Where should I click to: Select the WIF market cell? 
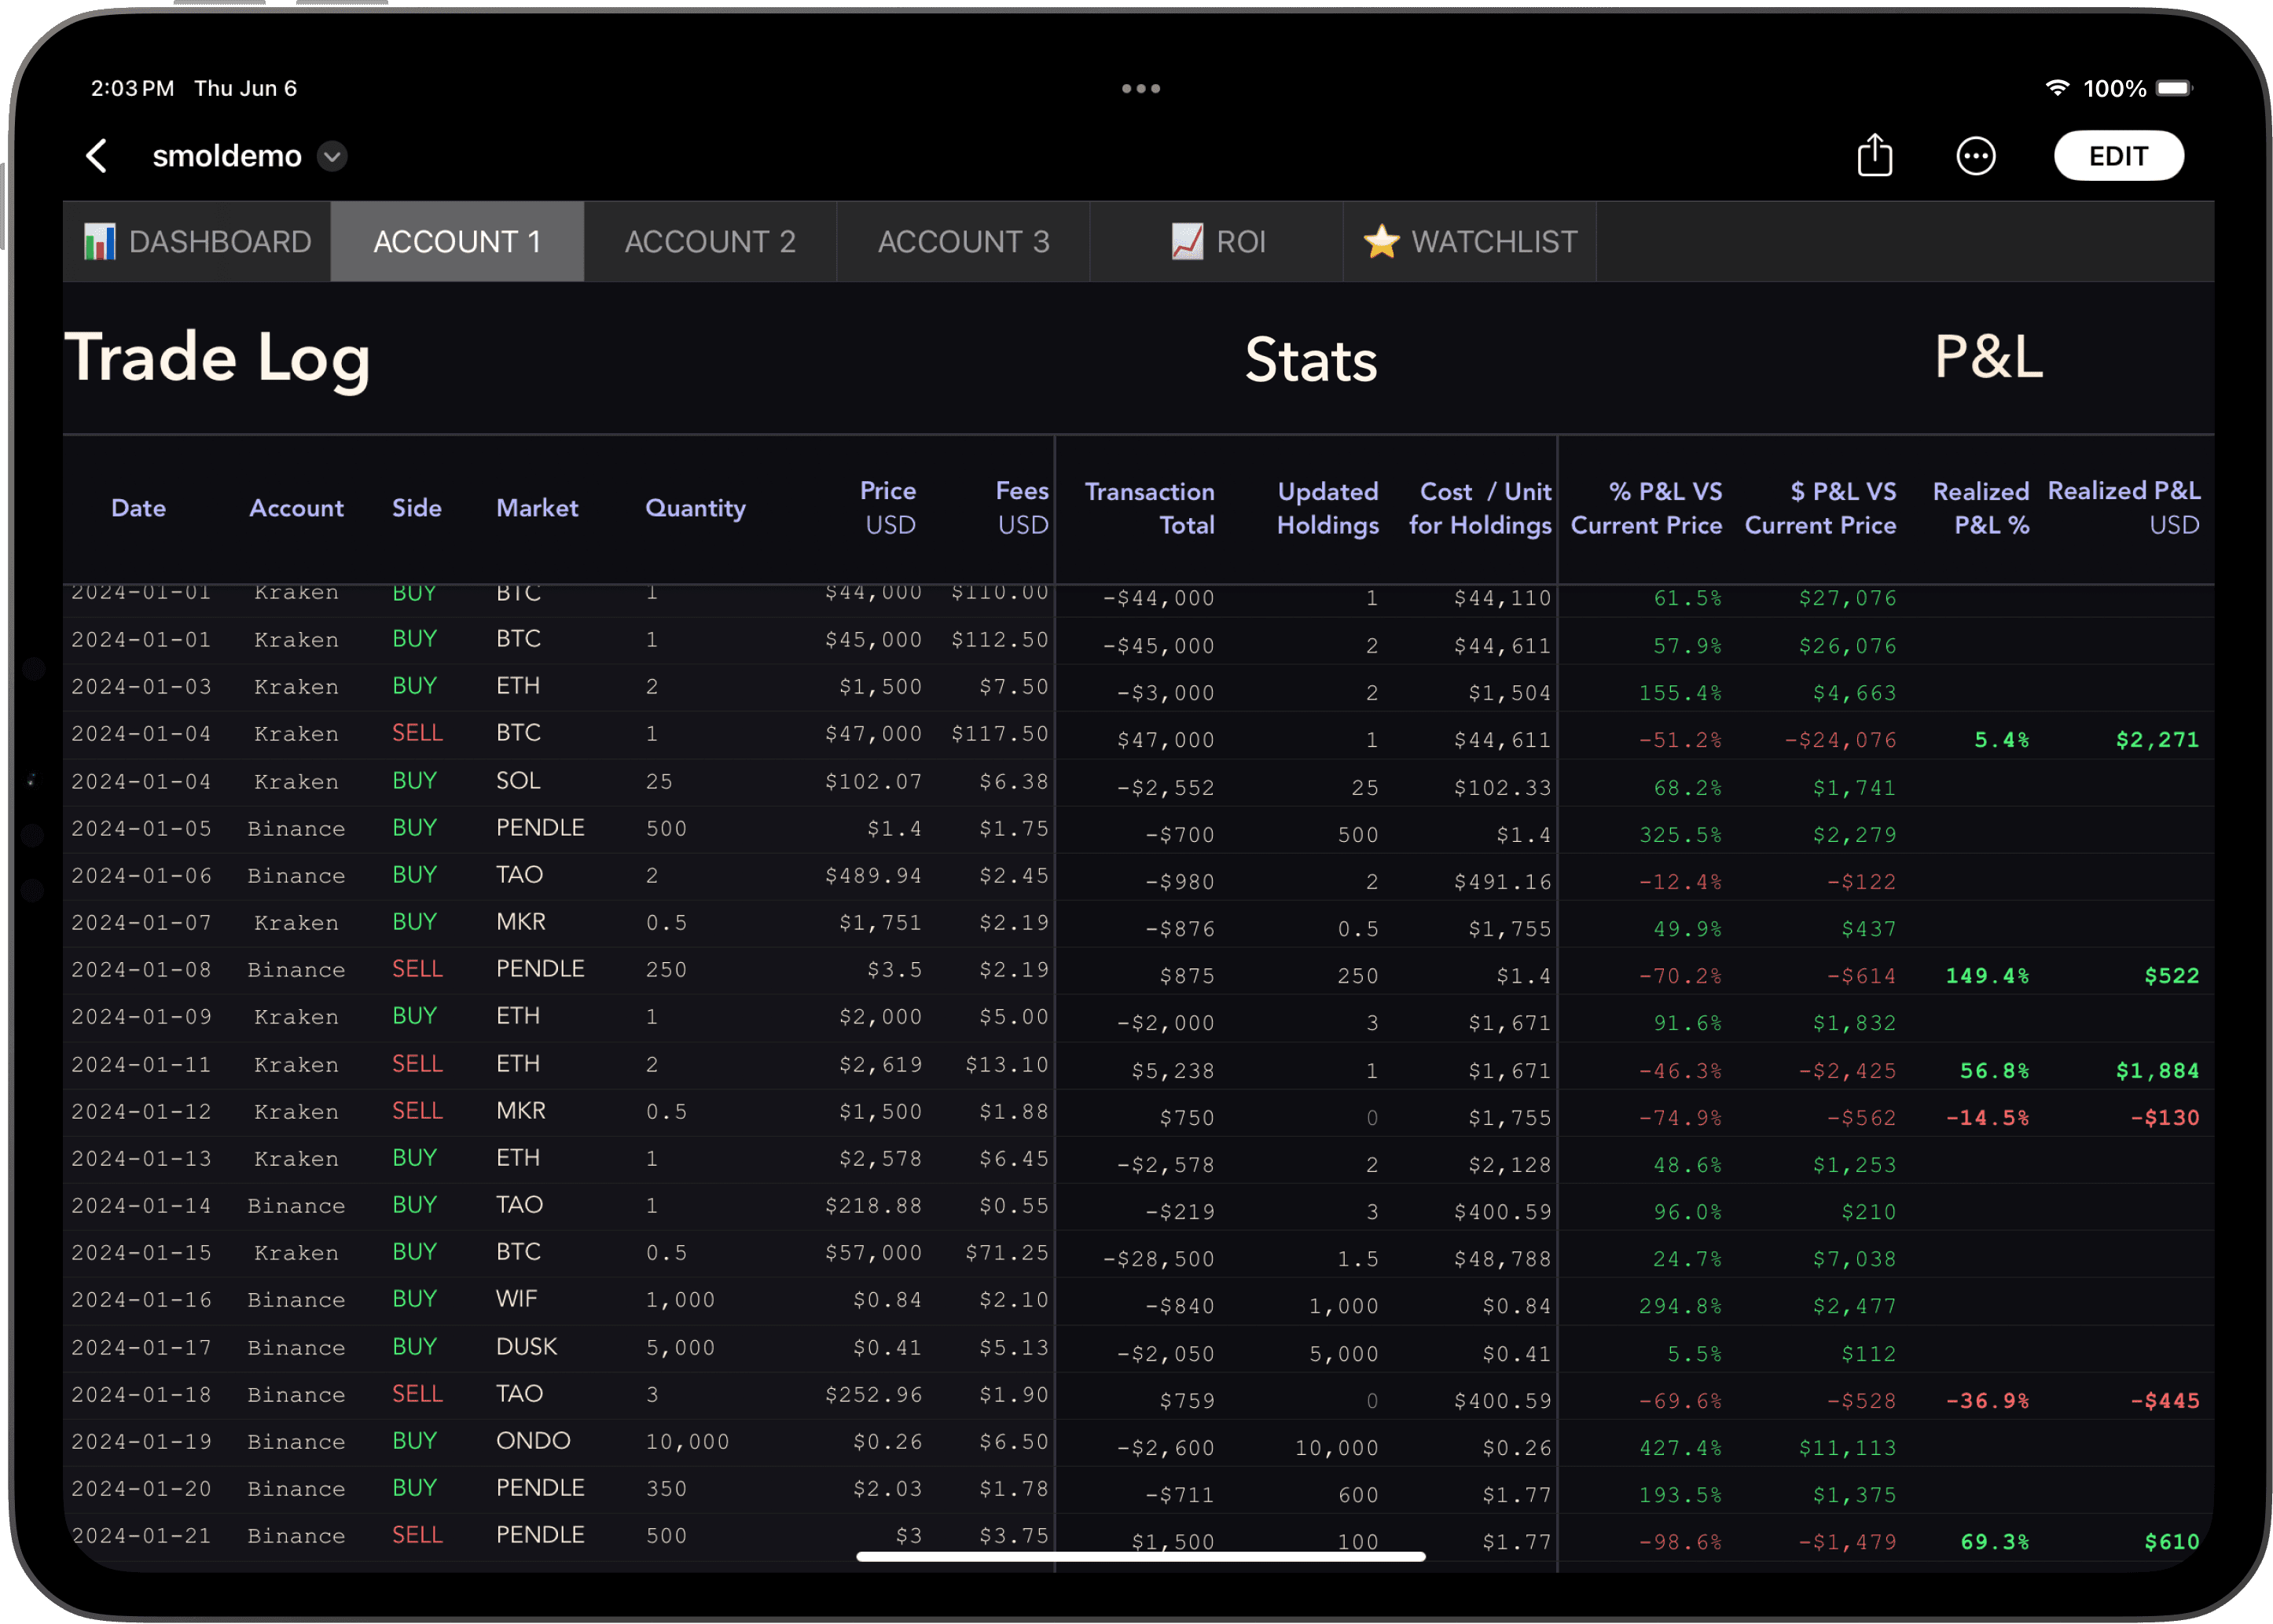(x=516, y=1299)
